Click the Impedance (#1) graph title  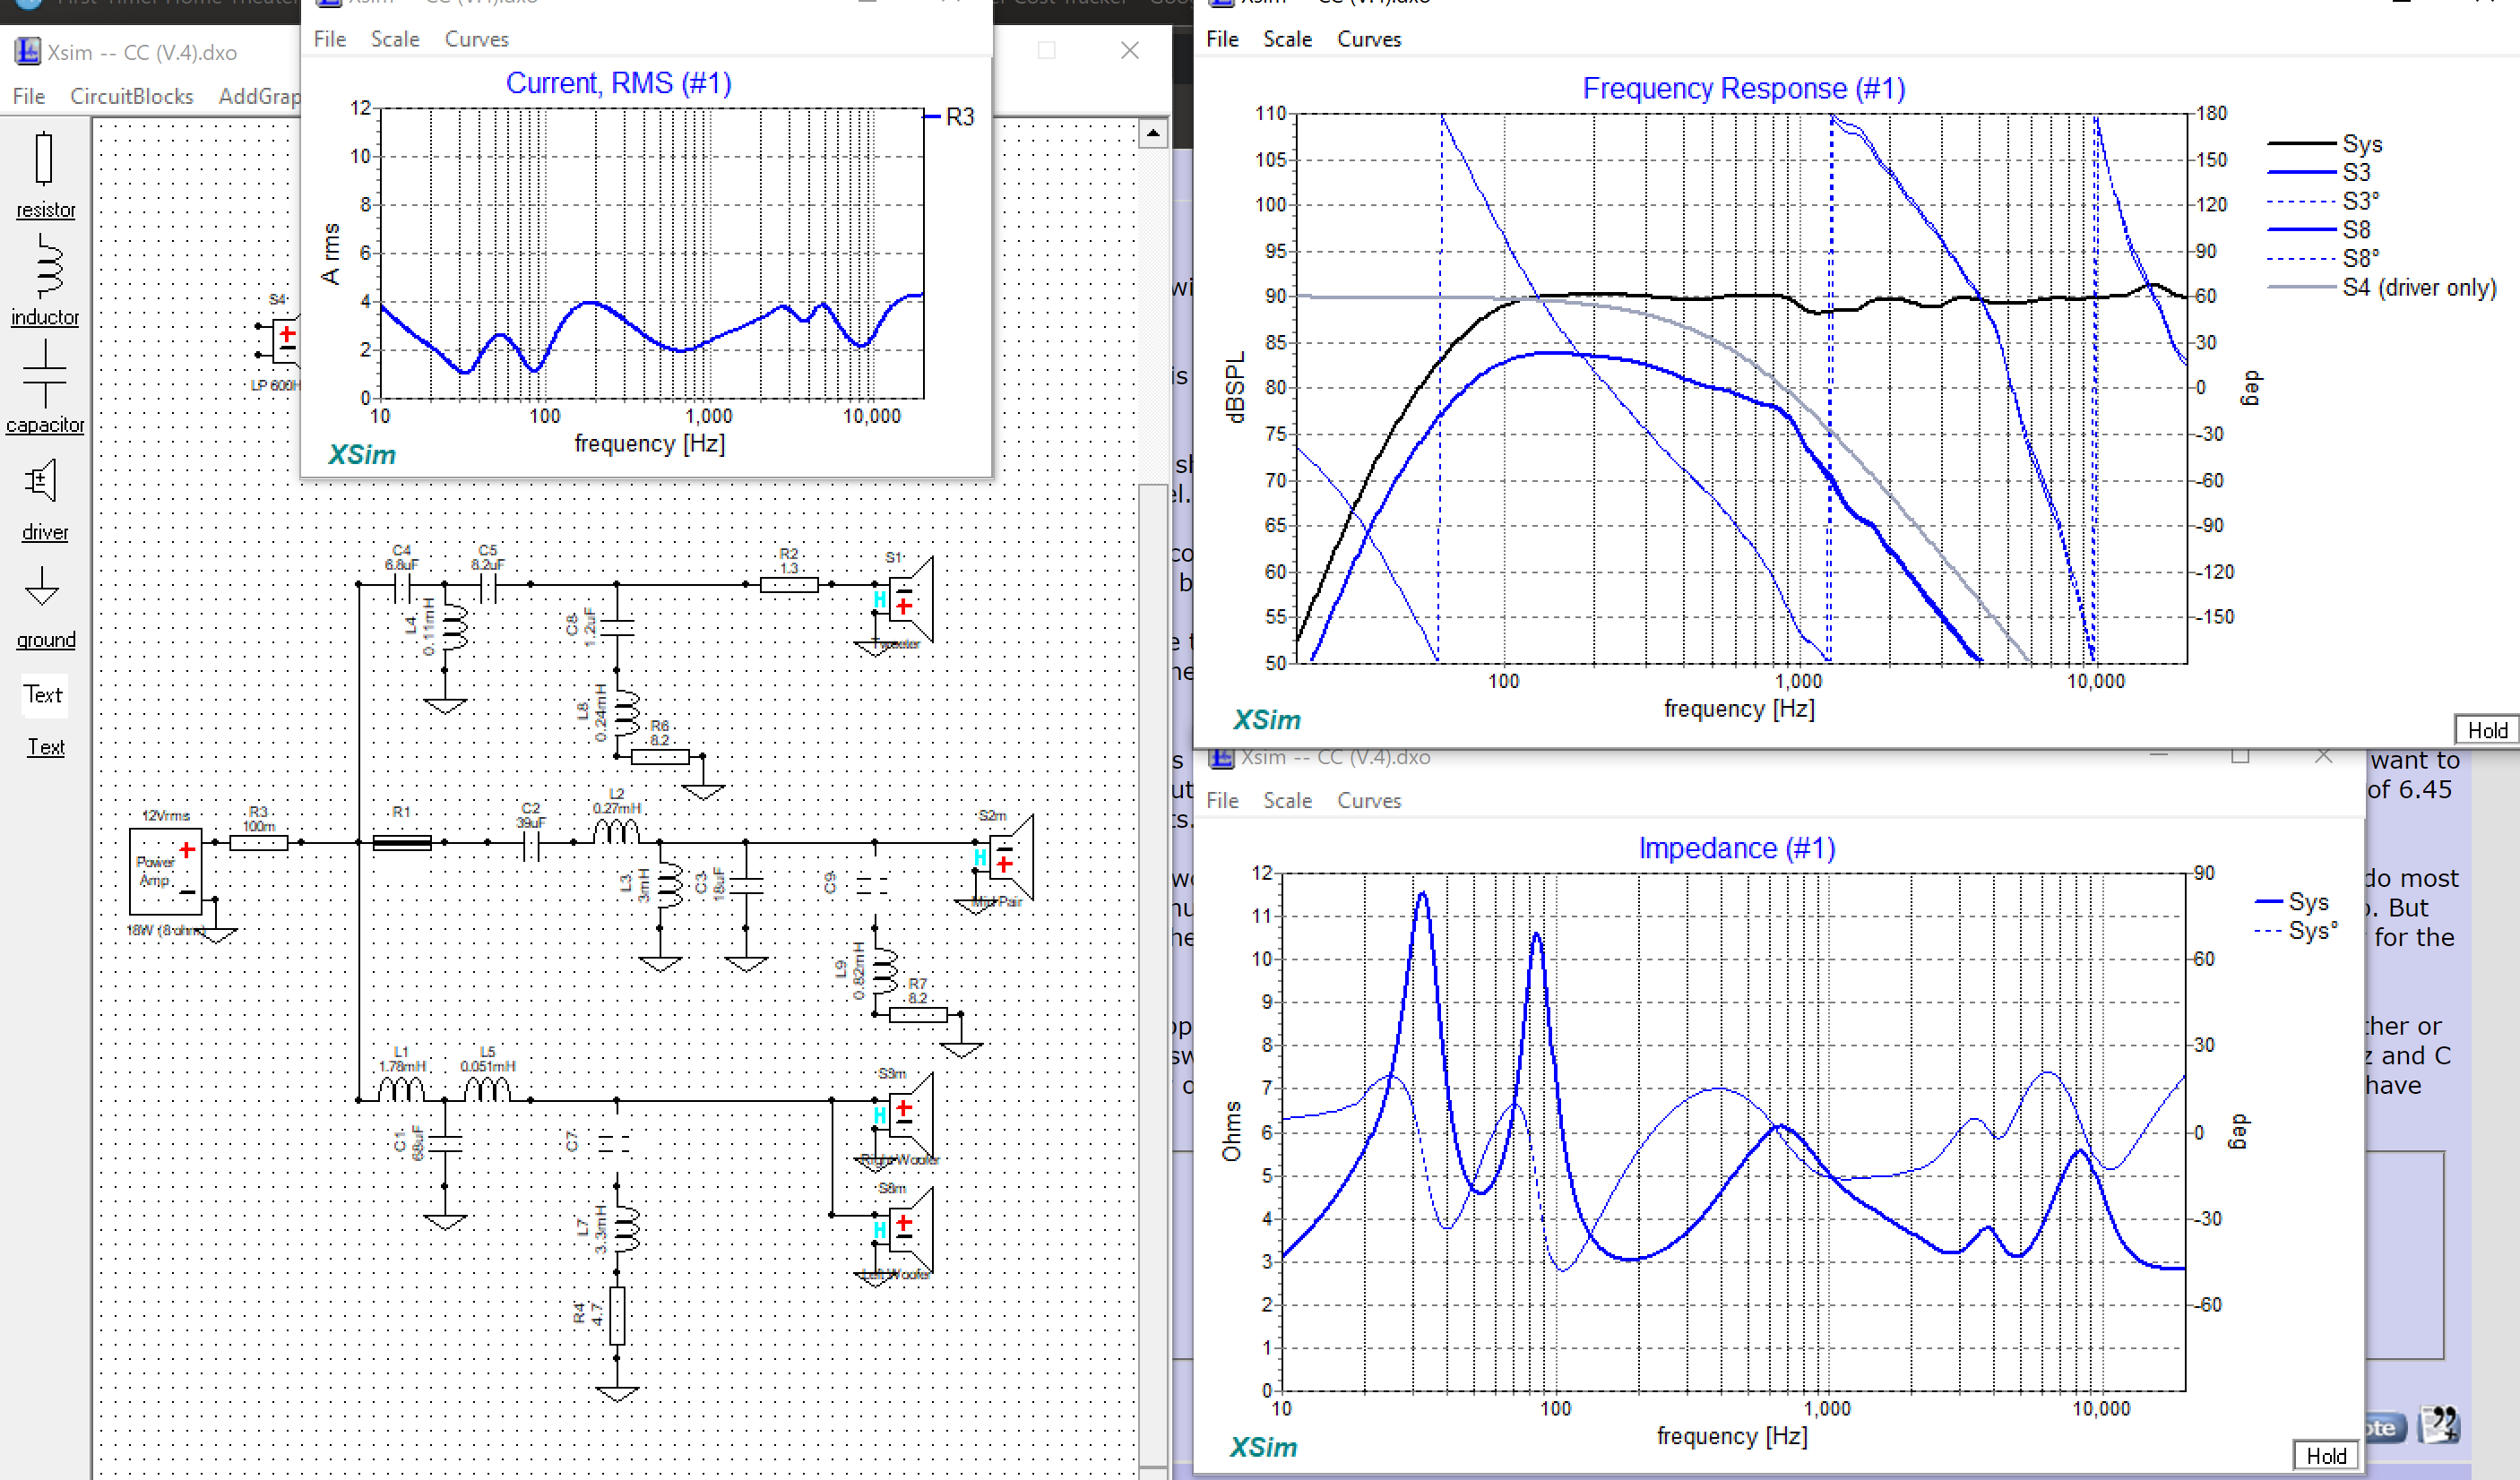click(x=1737, y=848)
